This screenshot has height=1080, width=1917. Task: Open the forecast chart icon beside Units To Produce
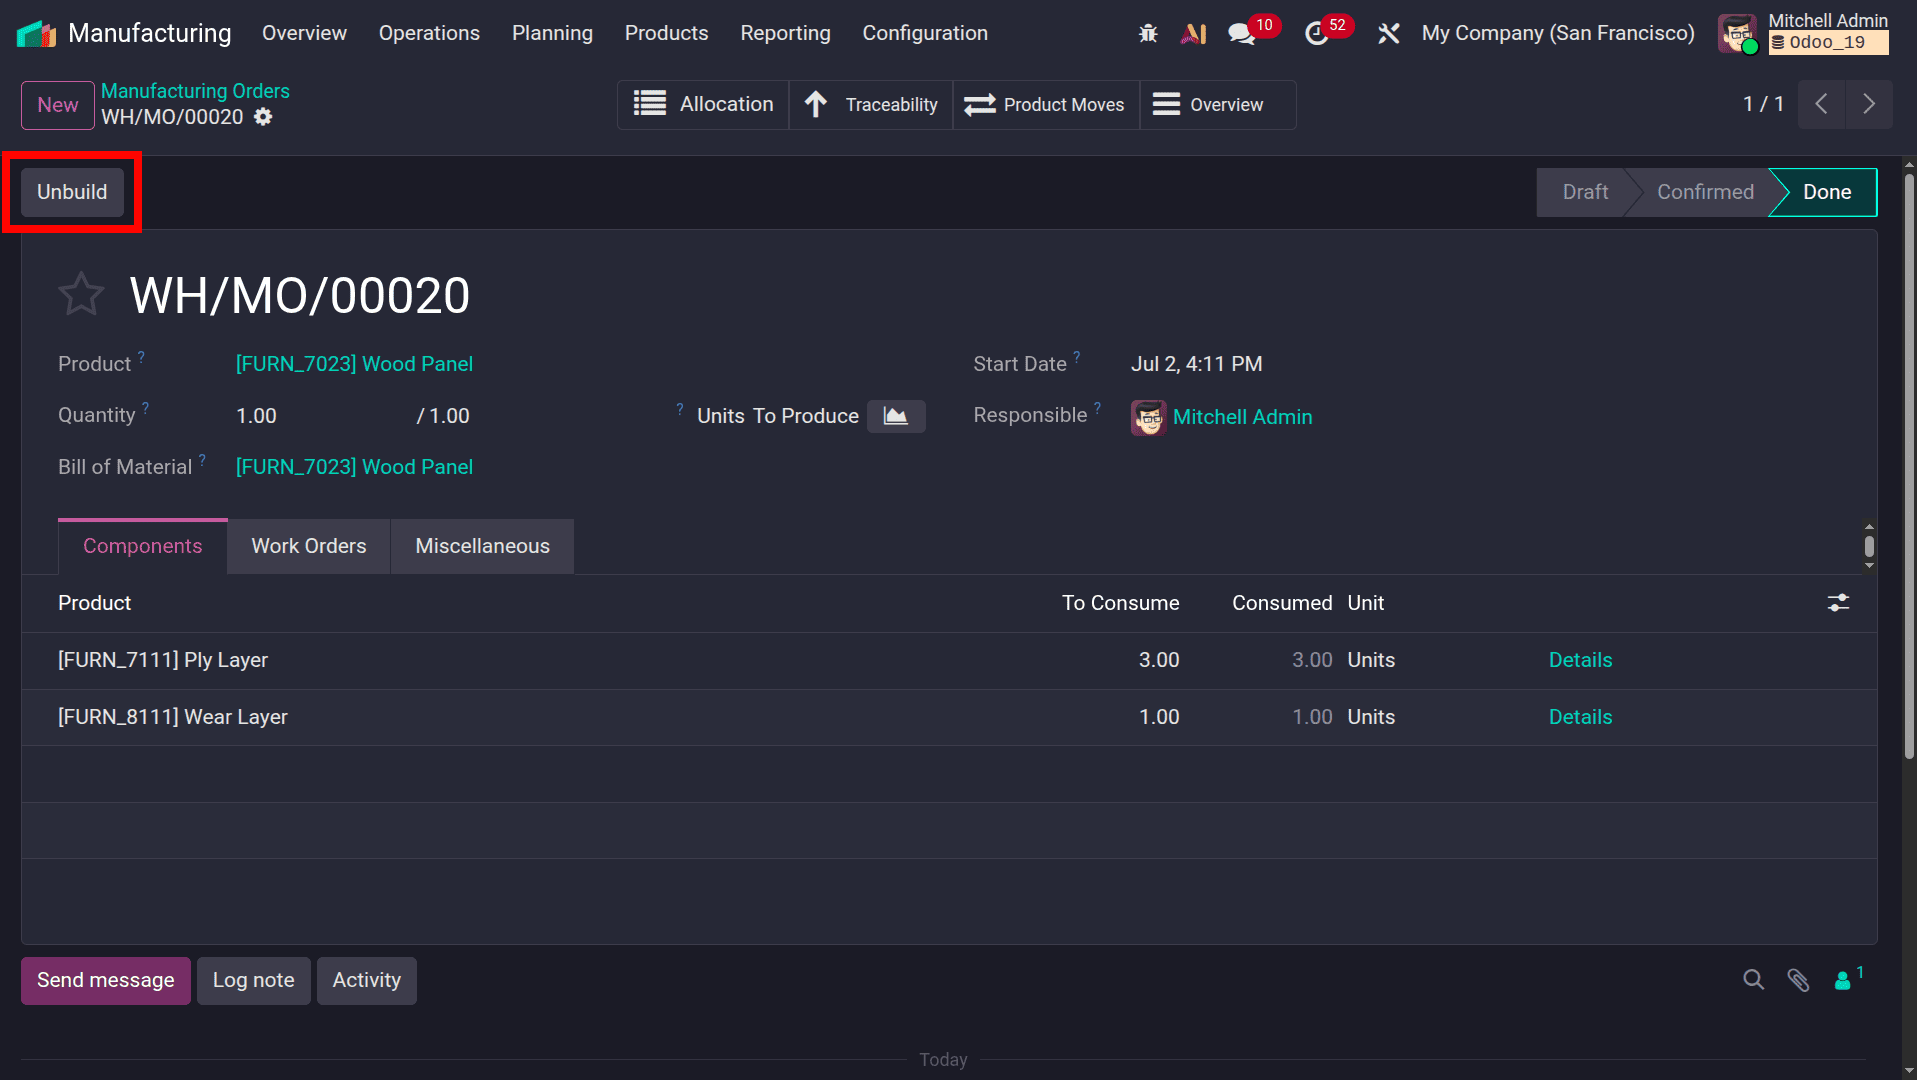[x=896, y=416]
